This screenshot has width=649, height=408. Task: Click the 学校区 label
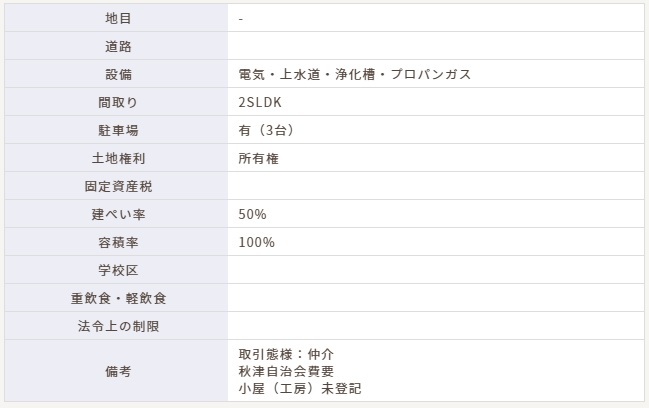pyautogui.click(x=118, y=270)
